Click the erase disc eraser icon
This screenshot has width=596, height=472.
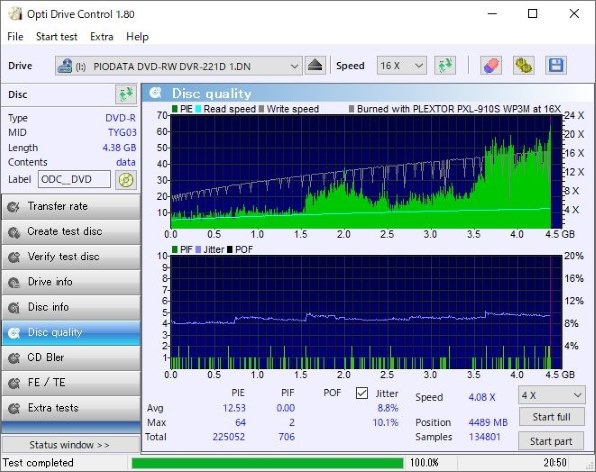click(x=491, y=66)
